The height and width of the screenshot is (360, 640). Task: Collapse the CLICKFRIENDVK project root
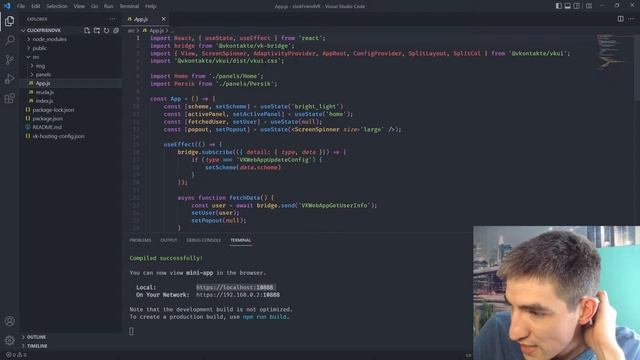71,30
